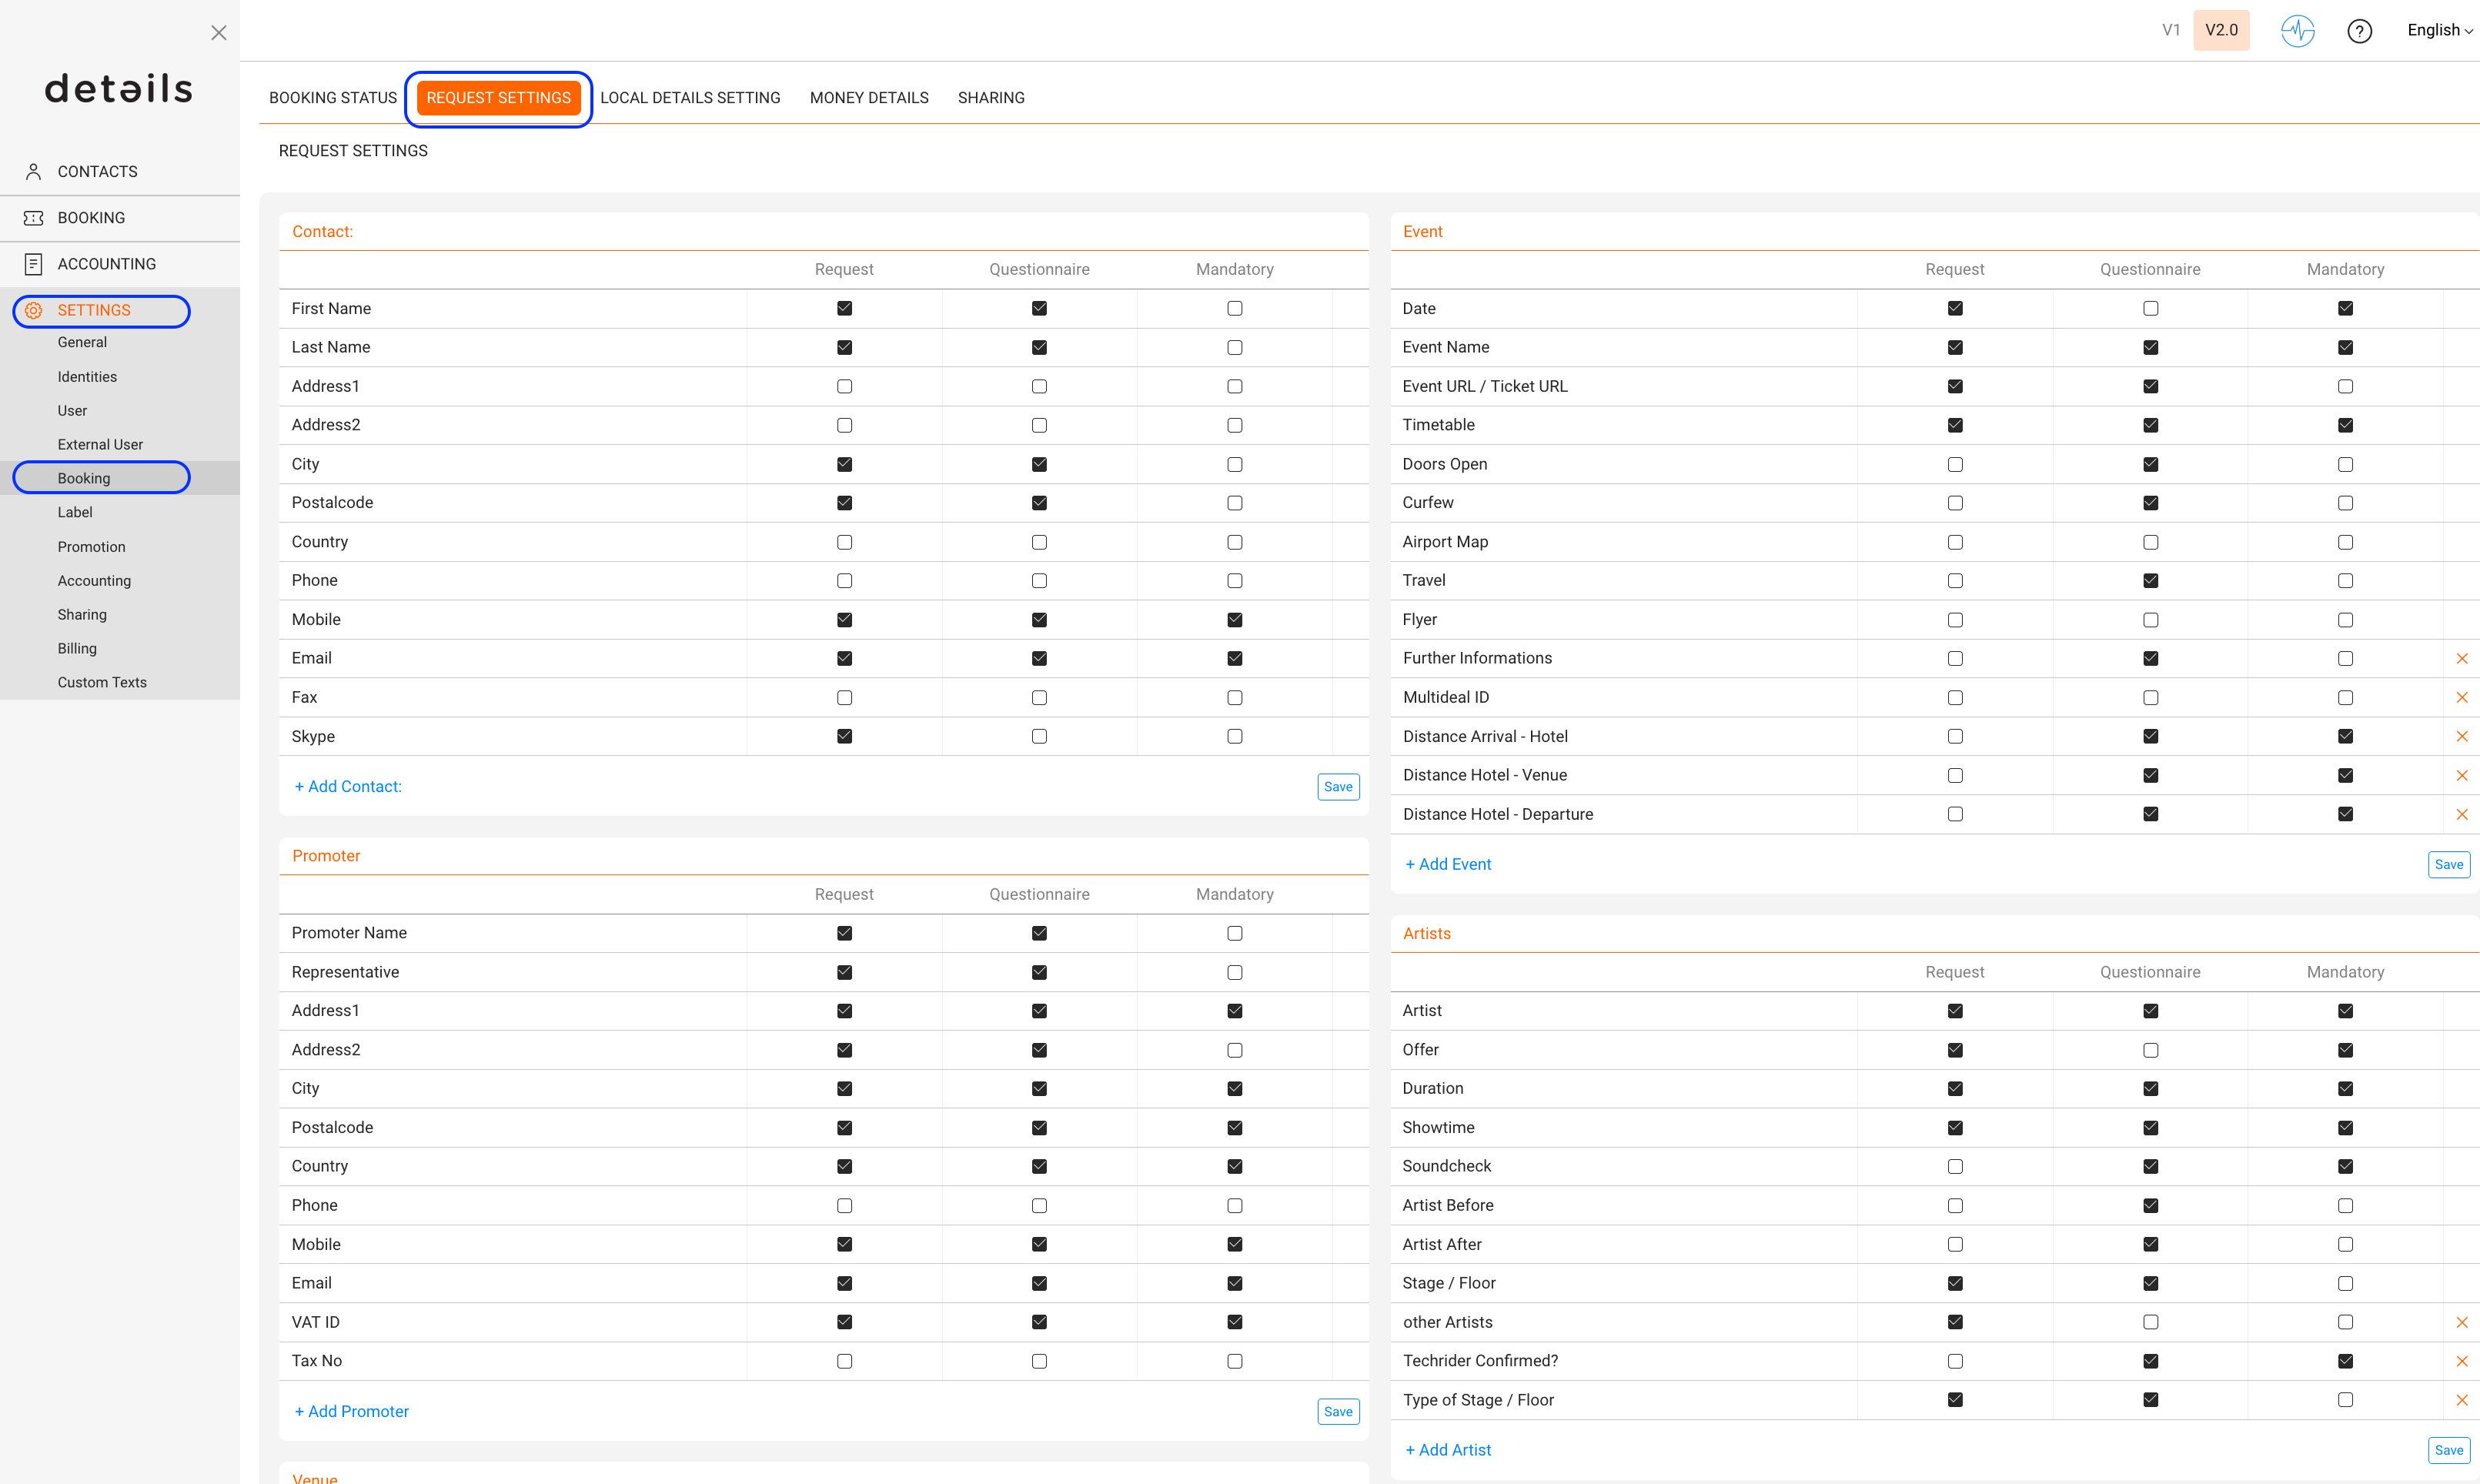The width and height of the screenshot is (2480, 1484).
Task: Select version V2.0
Action: pyautogui.click(x=2221, y=30)
